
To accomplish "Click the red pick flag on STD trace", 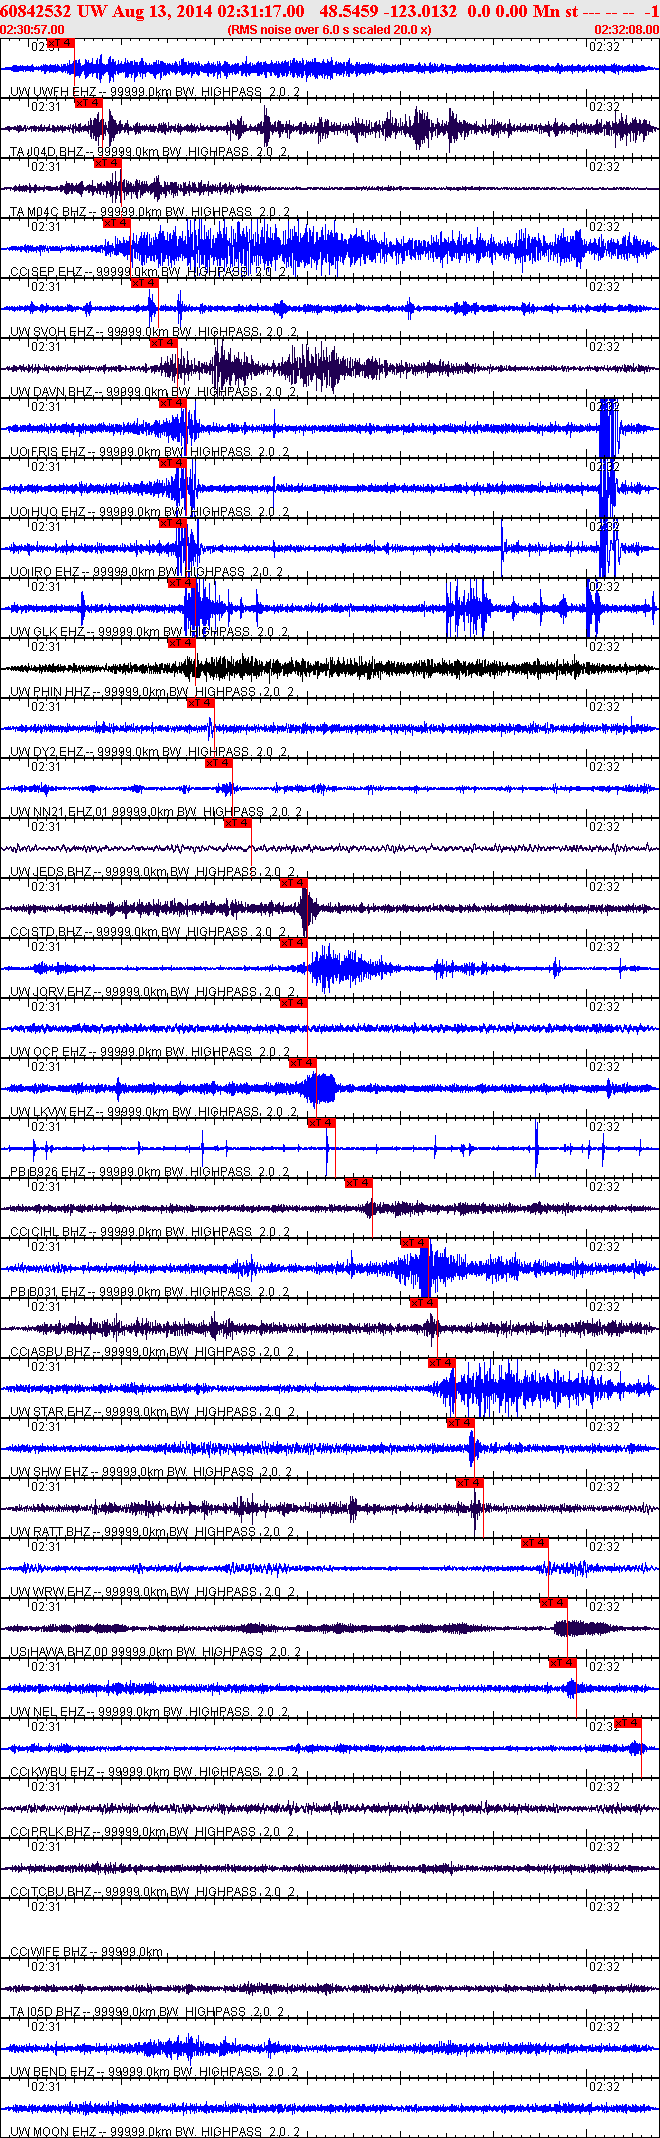I will (293, 883).
